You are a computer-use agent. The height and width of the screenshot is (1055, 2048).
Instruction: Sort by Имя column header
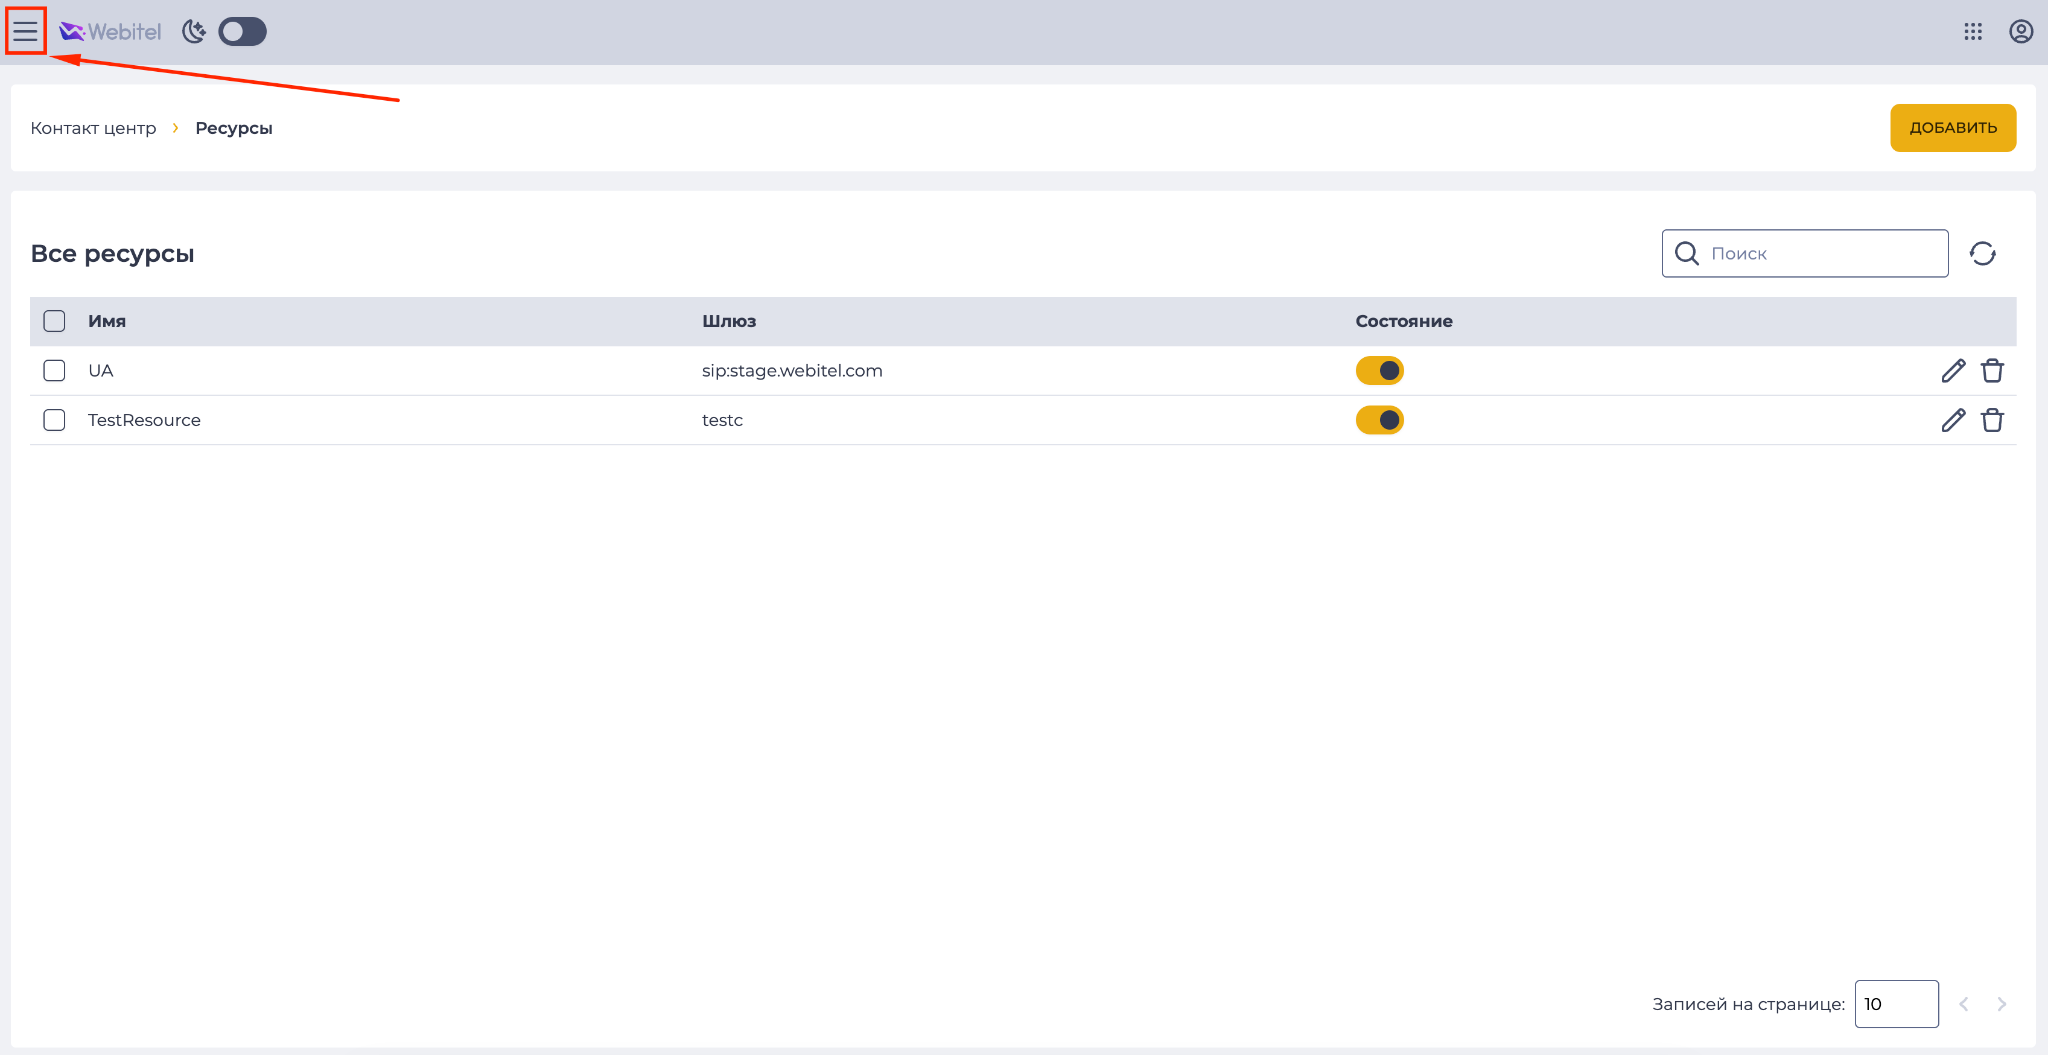pos(107,321)
